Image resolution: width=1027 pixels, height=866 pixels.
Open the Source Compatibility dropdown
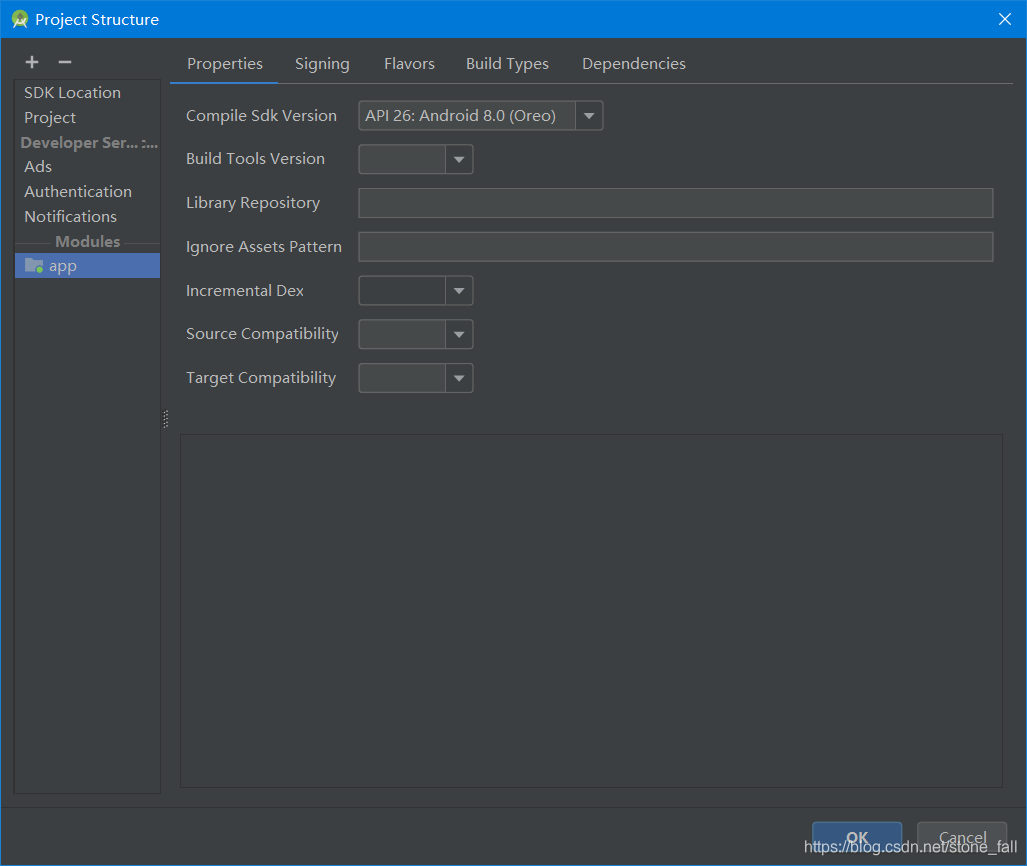coord(459,334)
